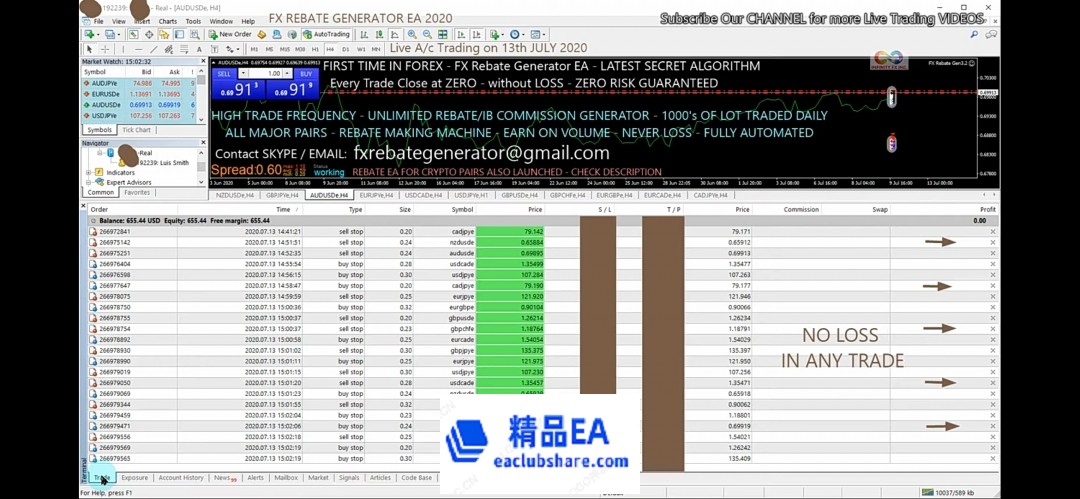
Task: Select the M30 timeframe
Action: pyautogui.click(x=300, y=49)
